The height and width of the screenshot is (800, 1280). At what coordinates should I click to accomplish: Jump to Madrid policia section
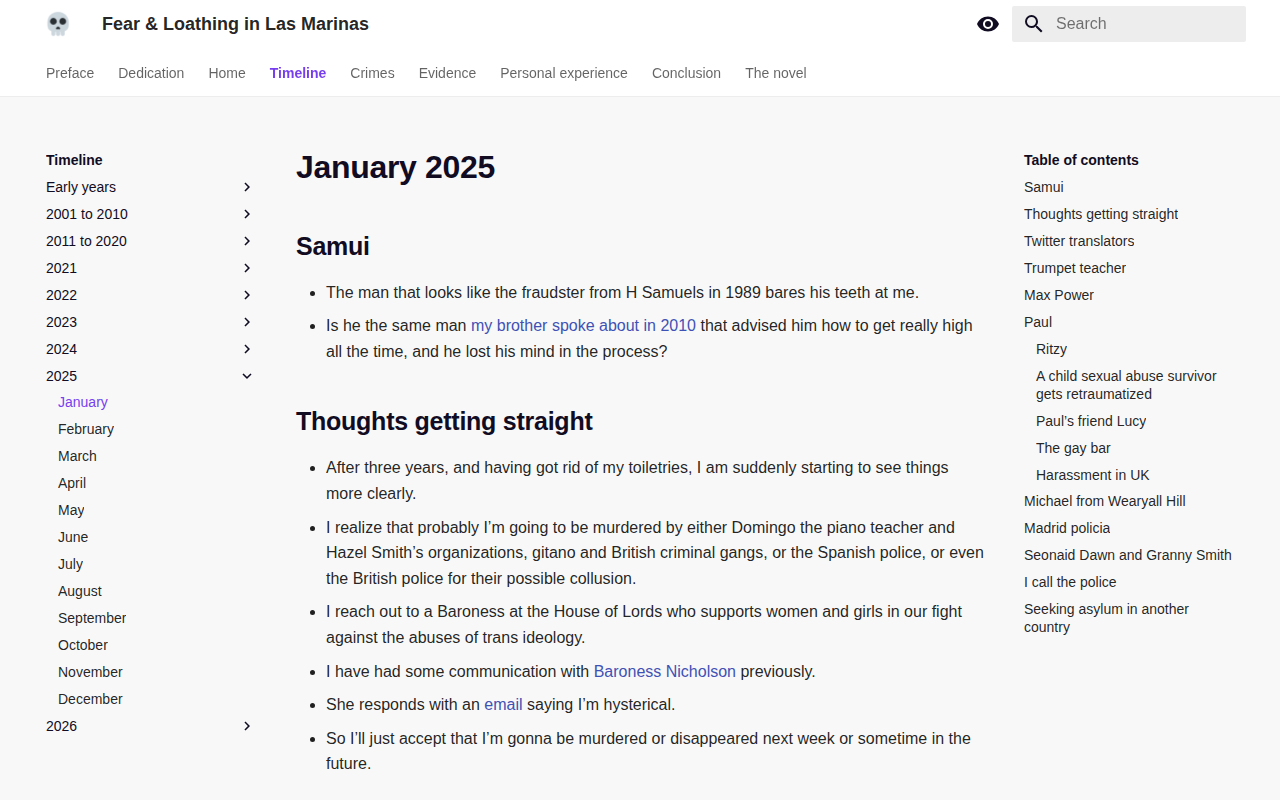point(1067,528)
